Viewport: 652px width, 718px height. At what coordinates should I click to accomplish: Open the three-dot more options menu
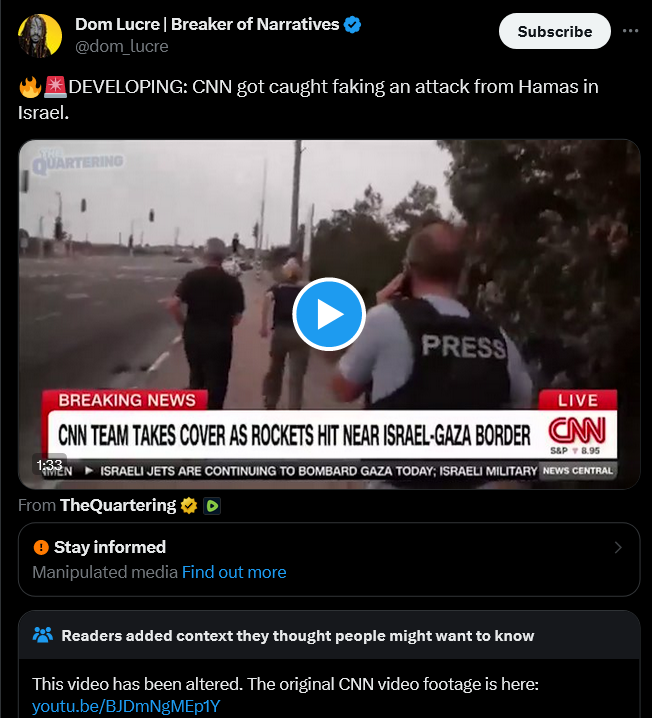630,31
